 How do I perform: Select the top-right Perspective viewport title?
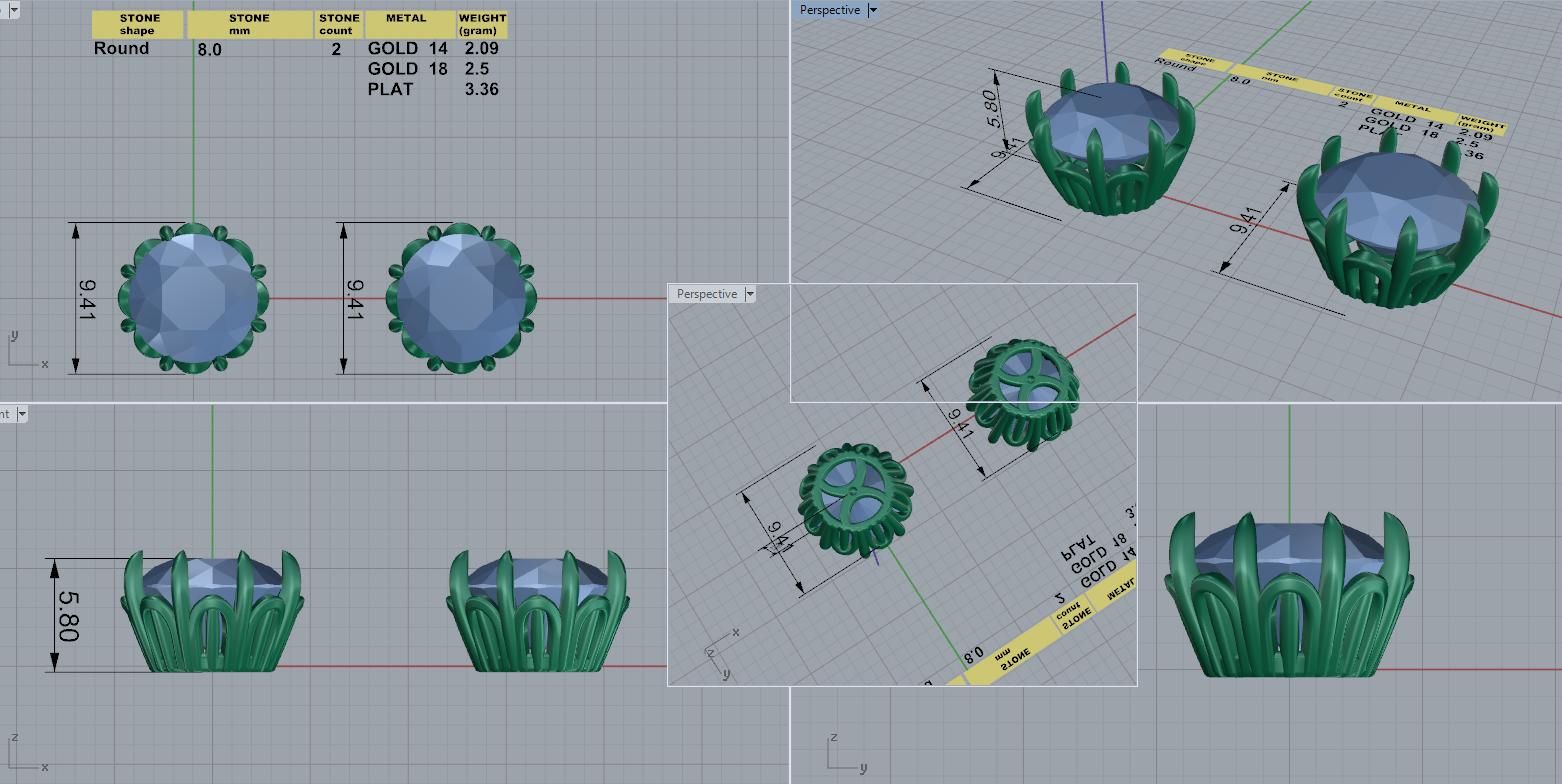click(x=830, y=10)
